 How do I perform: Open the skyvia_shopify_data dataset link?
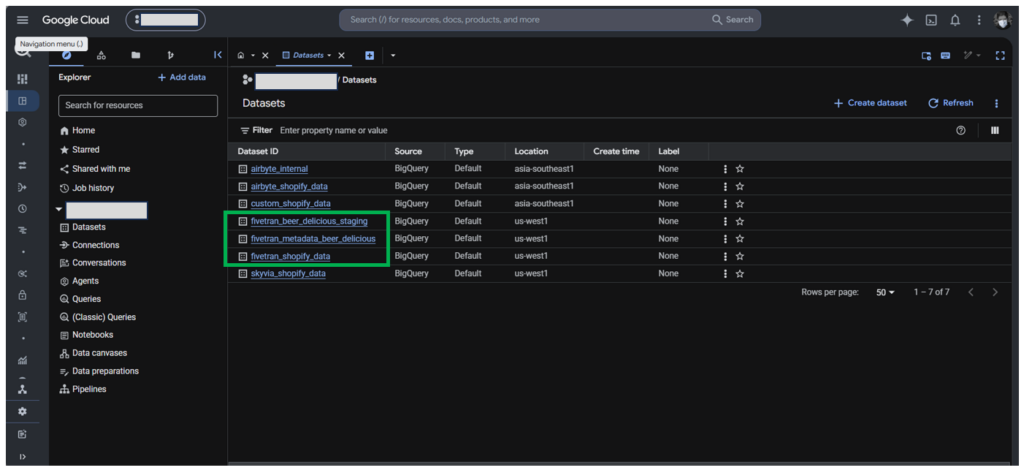point(288,274)
